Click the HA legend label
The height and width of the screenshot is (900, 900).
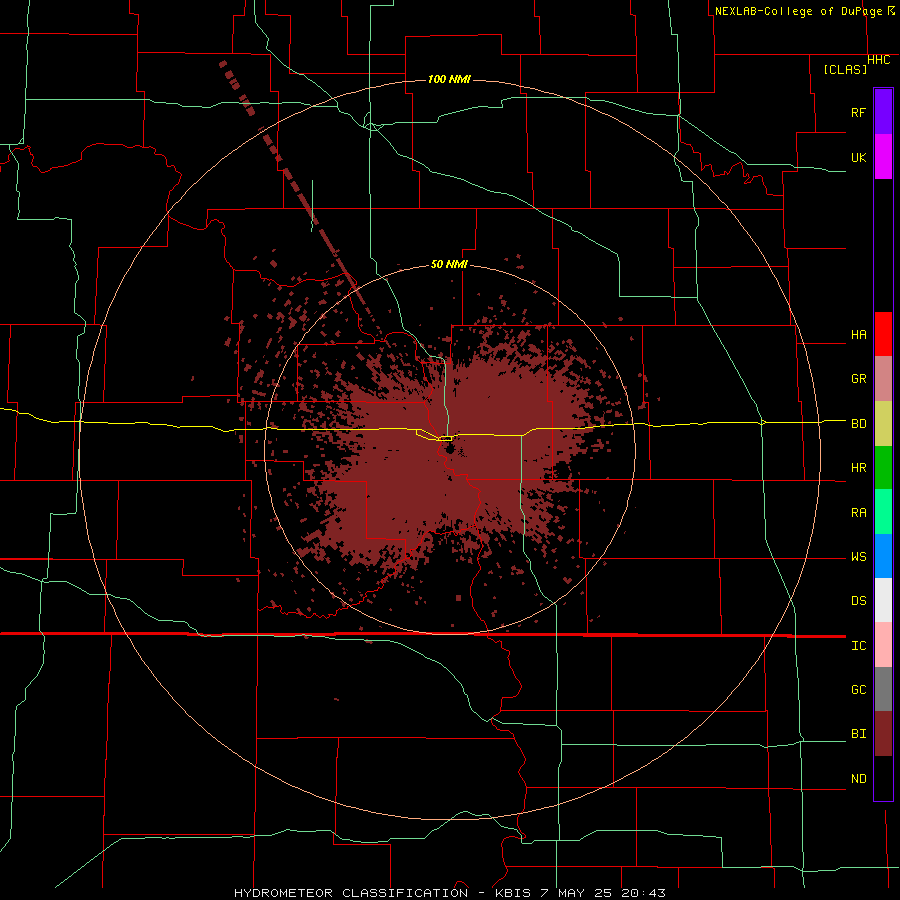coord(858,334)
